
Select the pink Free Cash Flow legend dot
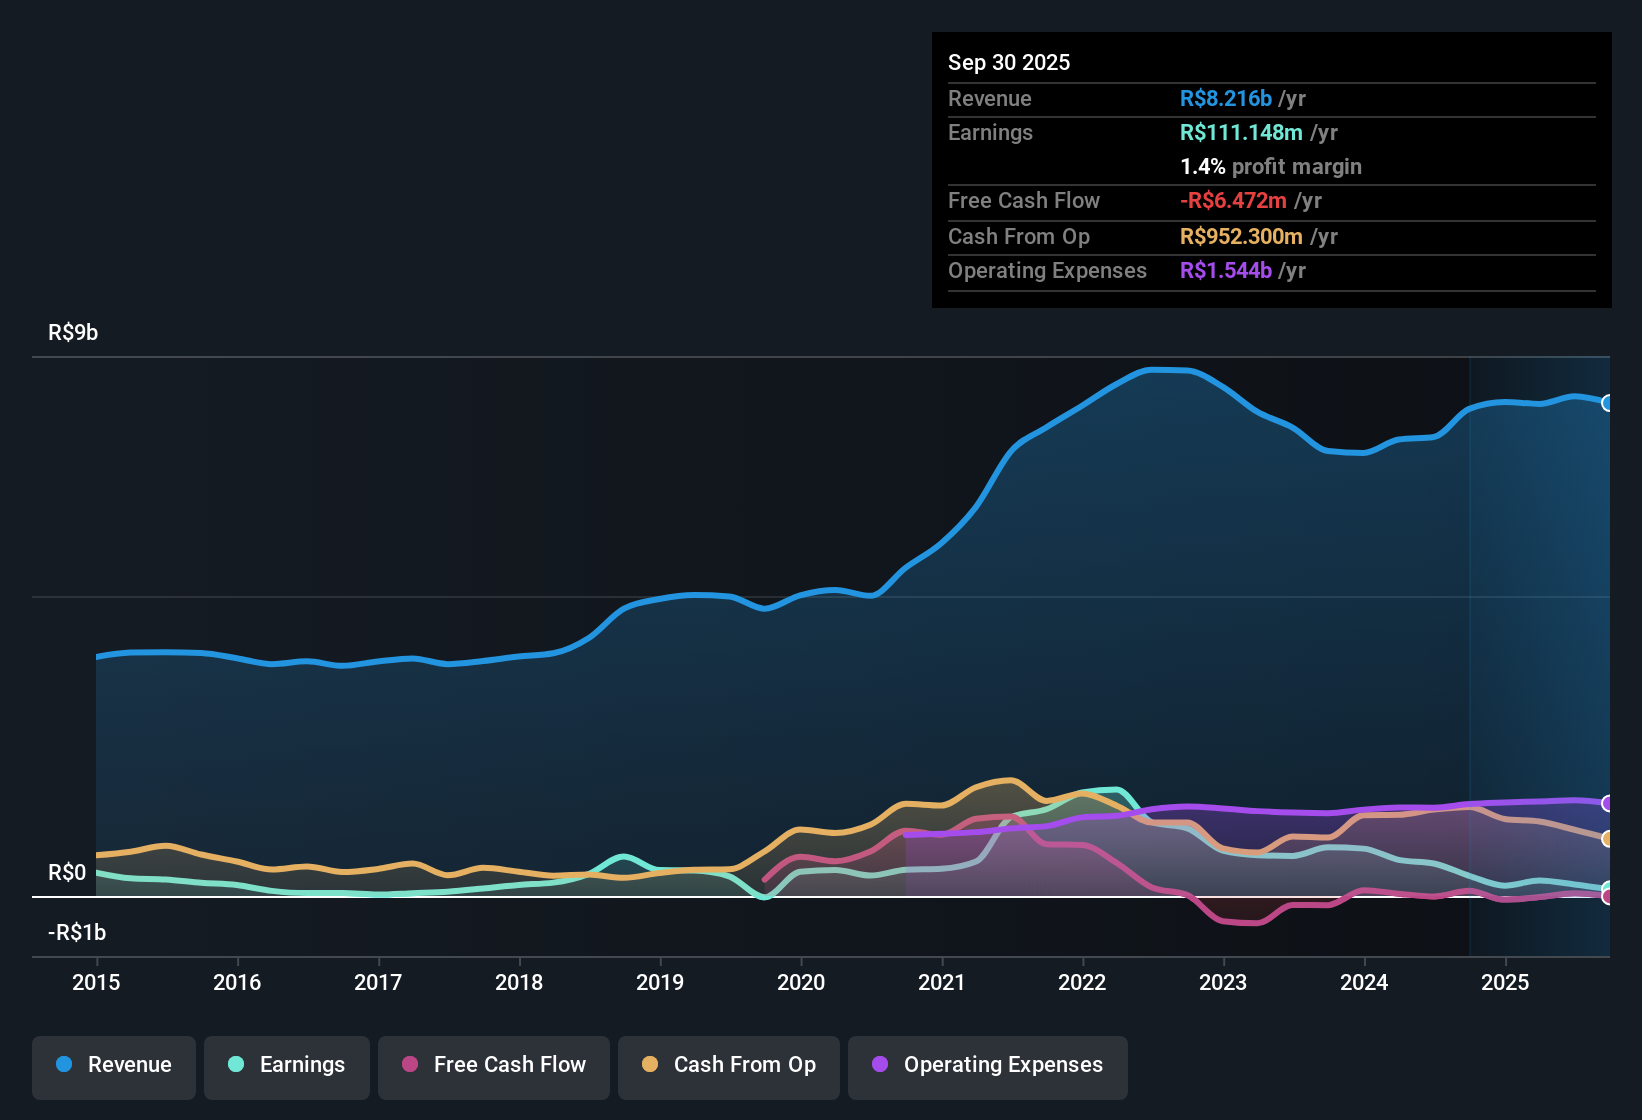409,1065
